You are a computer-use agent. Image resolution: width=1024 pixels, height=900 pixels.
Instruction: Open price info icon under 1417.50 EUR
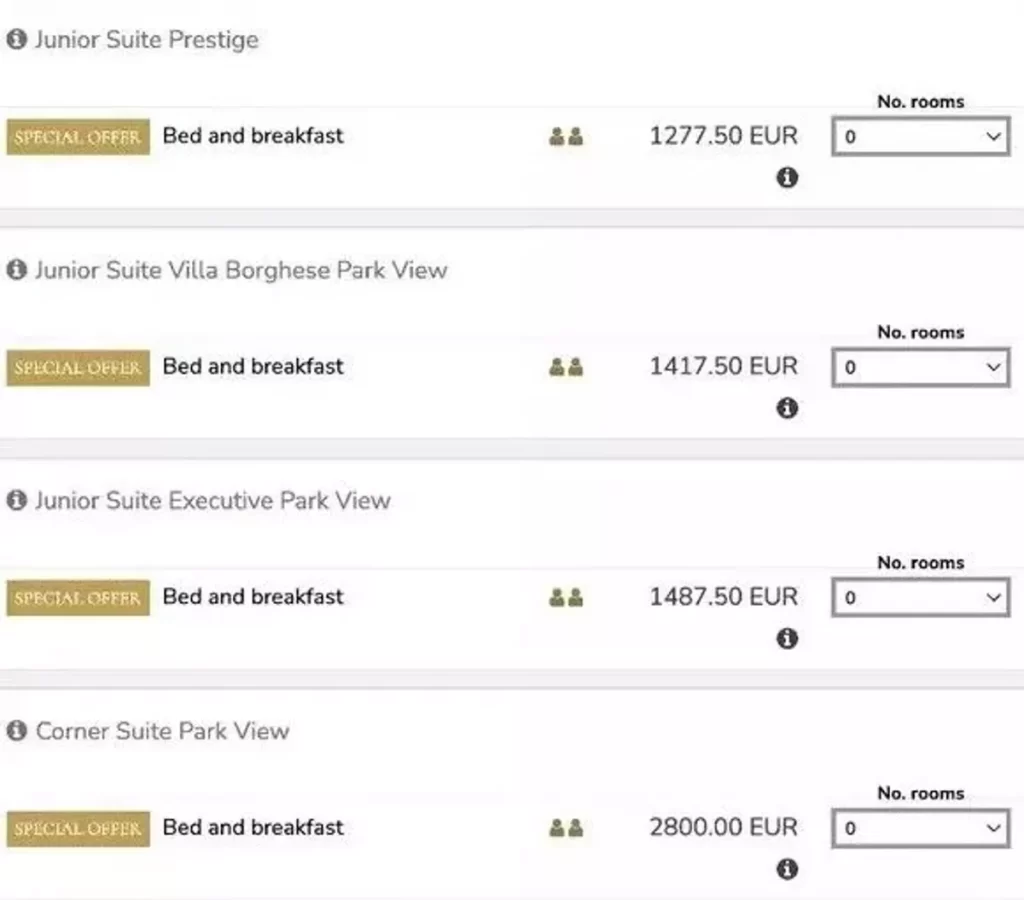(787, 408)
